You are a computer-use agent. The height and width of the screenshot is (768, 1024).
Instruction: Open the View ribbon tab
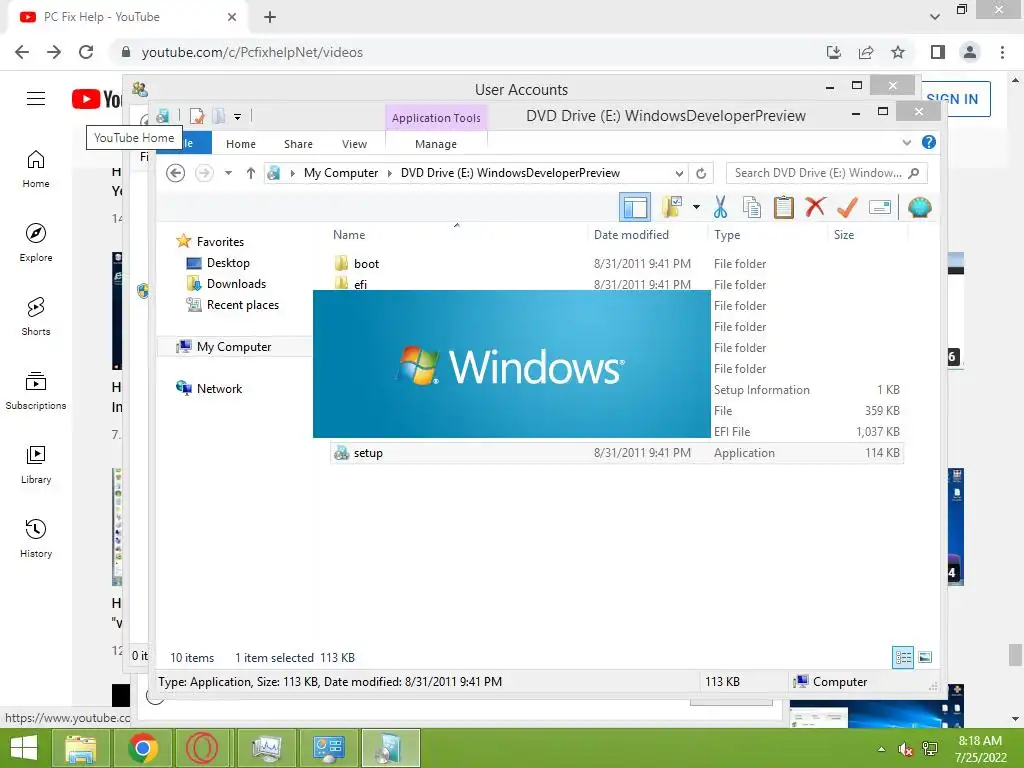[x=354, y=144]
